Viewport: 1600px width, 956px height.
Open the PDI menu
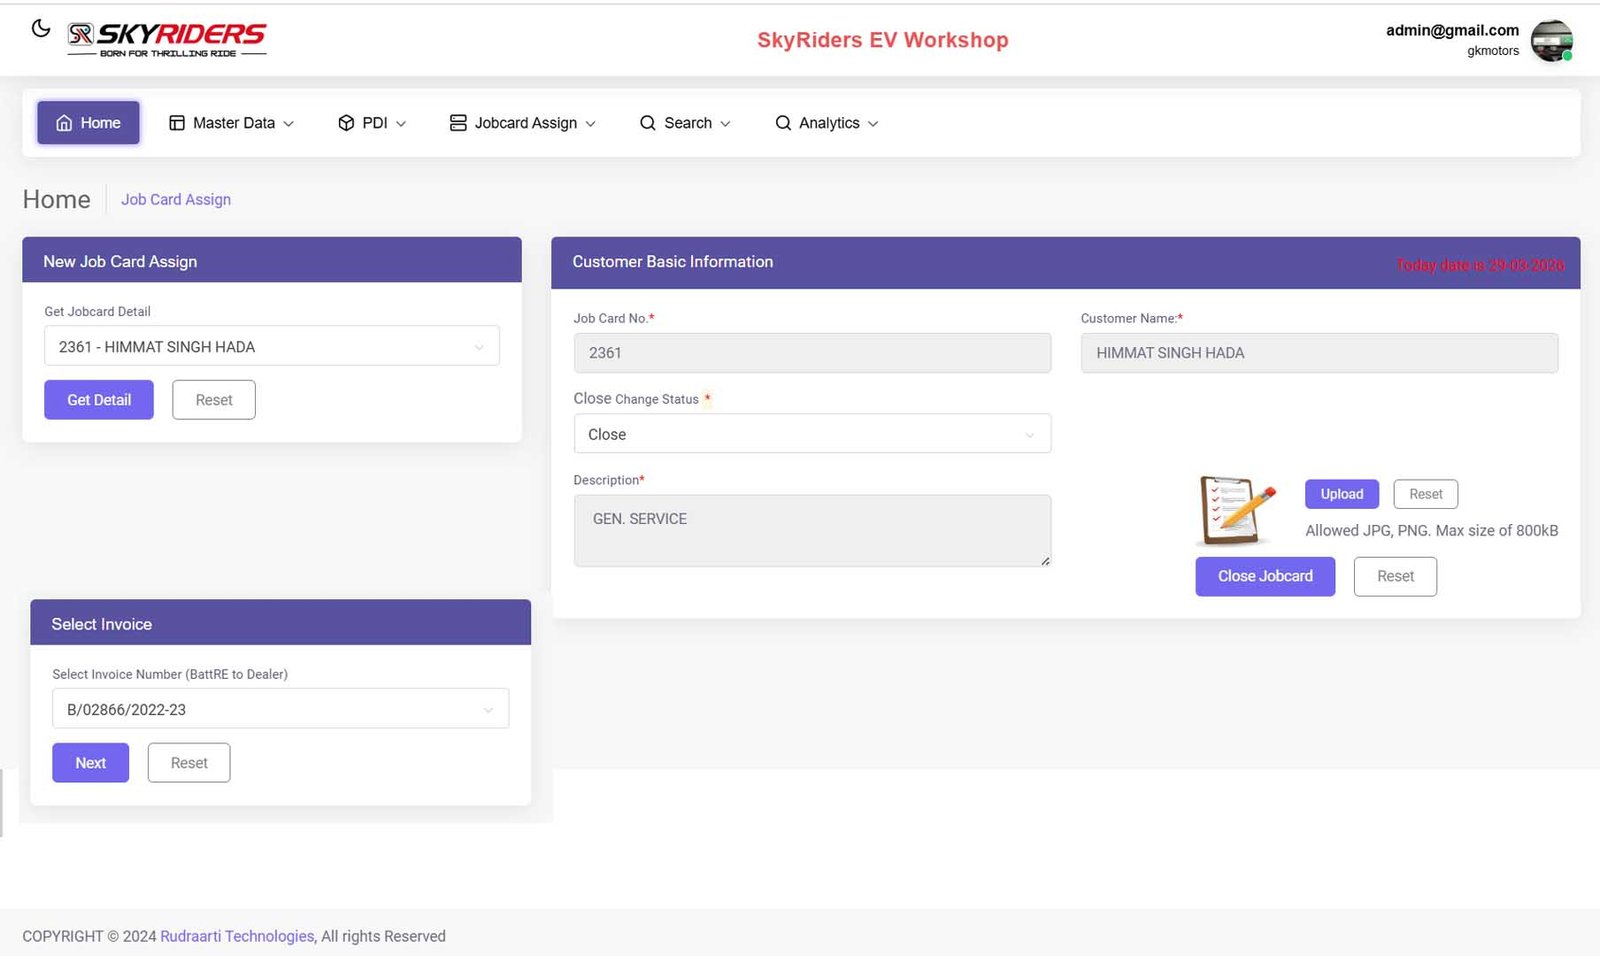372,123
